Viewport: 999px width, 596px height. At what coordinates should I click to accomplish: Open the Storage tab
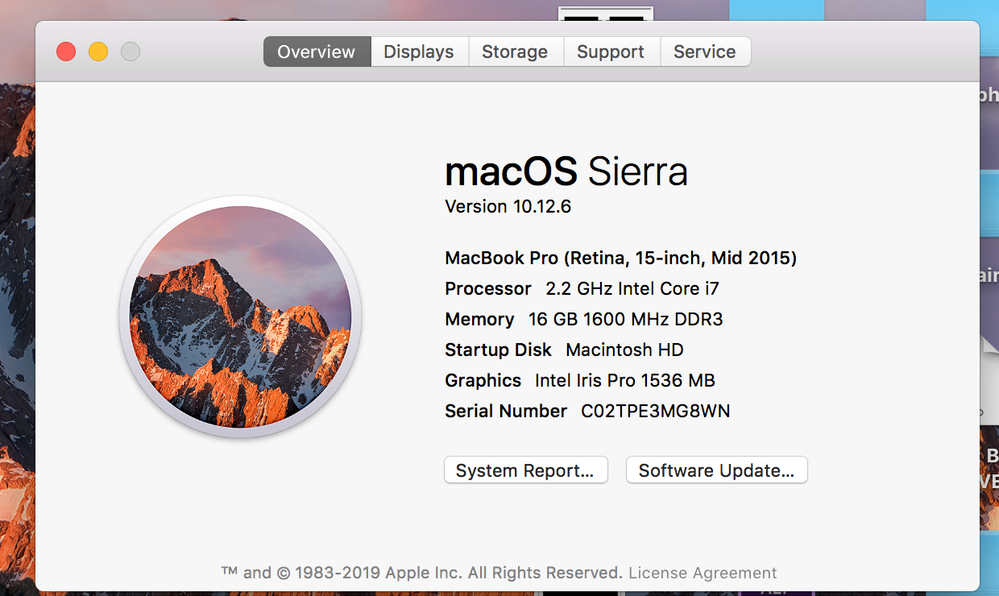pyautogui.click(x=515, y=52)
